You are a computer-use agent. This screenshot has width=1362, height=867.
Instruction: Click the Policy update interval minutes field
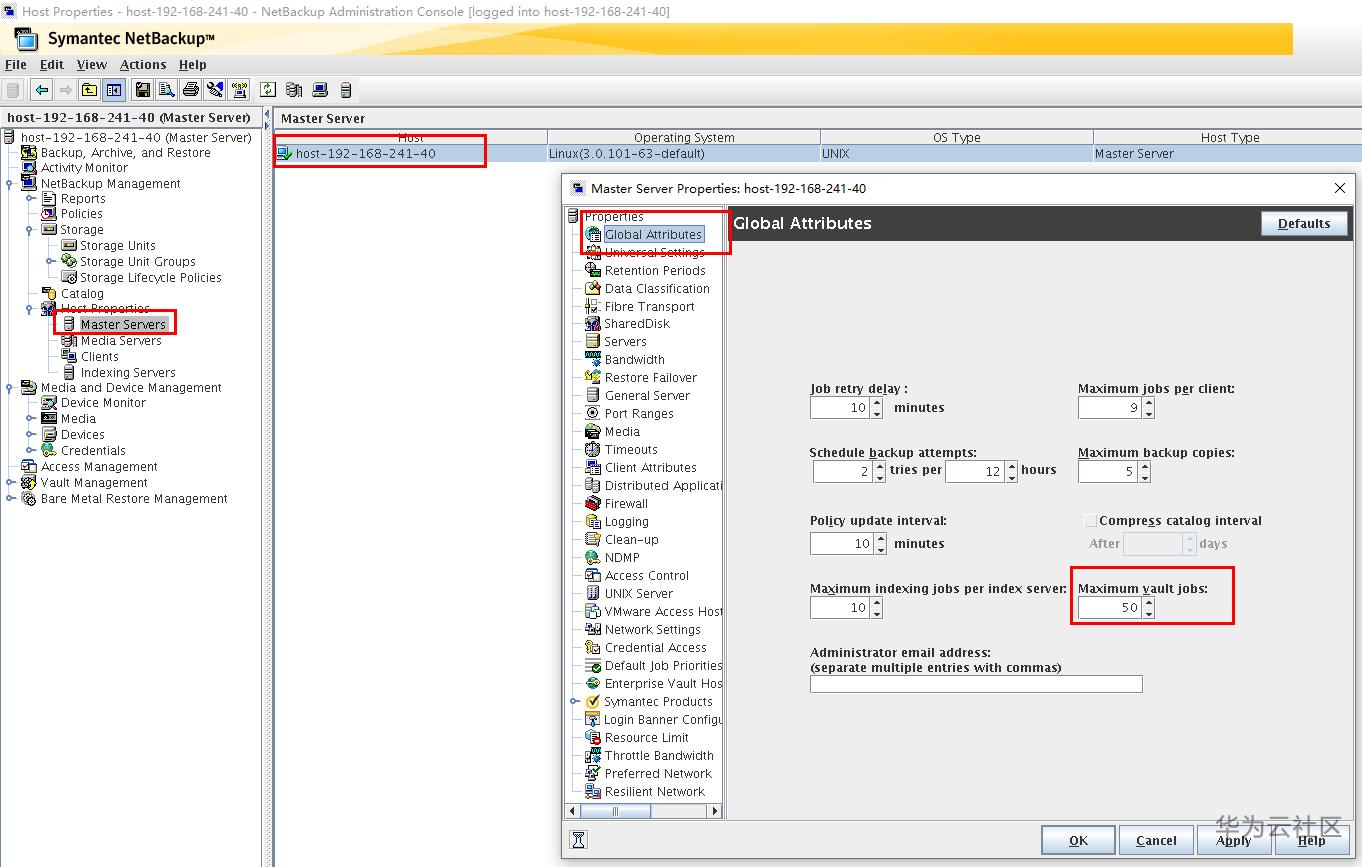[x=841, y=544]
